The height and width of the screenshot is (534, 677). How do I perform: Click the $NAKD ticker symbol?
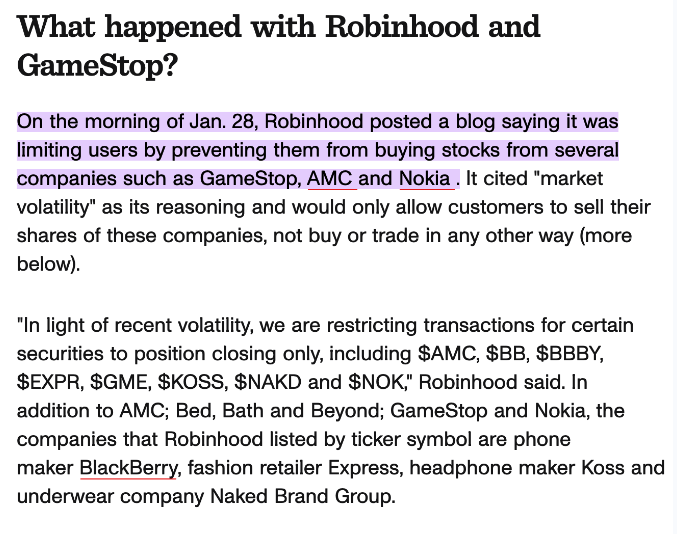[268, 382]
